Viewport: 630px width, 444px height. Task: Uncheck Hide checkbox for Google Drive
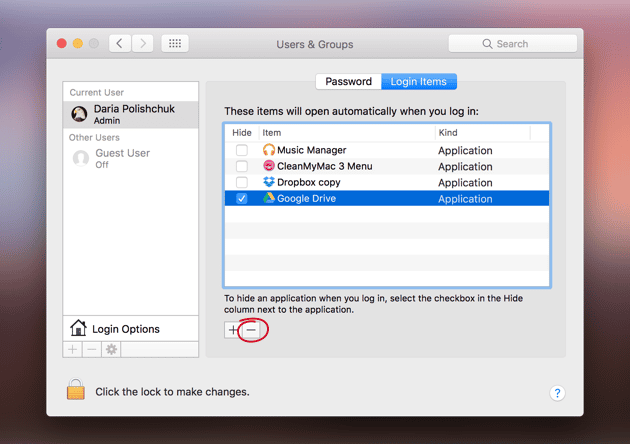tap(241, 198)
